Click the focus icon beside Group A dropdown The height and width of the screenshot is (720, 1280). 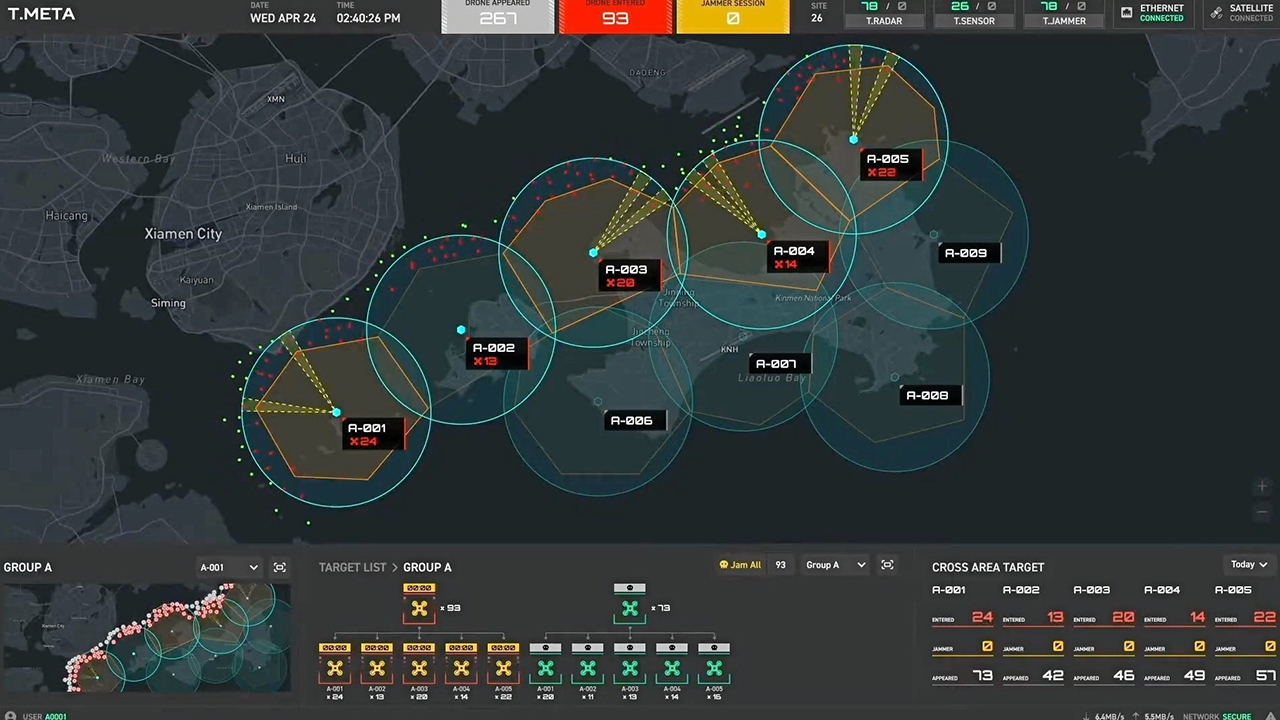click(x=887, y=565)
